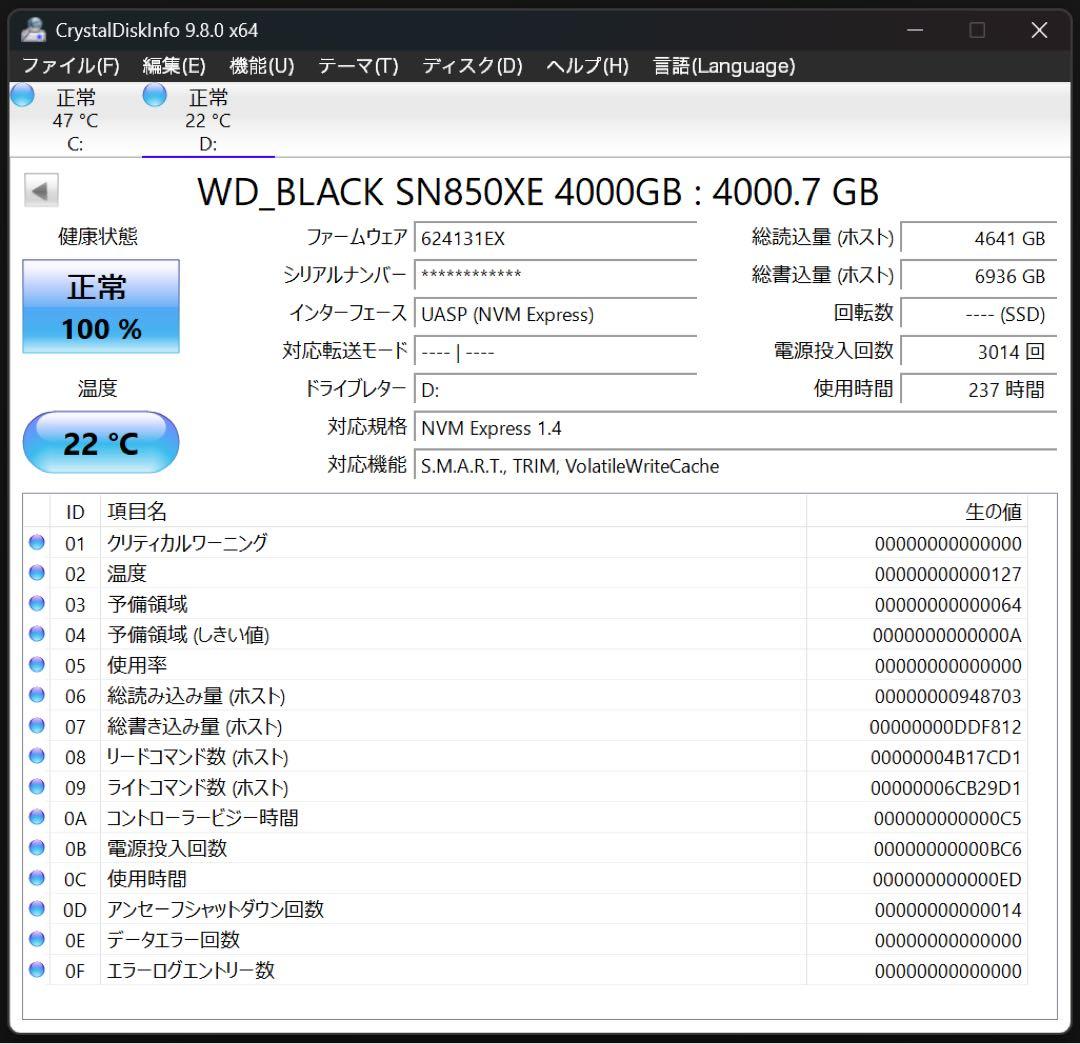1080x1044 pixels.
Task: Click raw value 00000000DDF812
Action: (945, 727)
